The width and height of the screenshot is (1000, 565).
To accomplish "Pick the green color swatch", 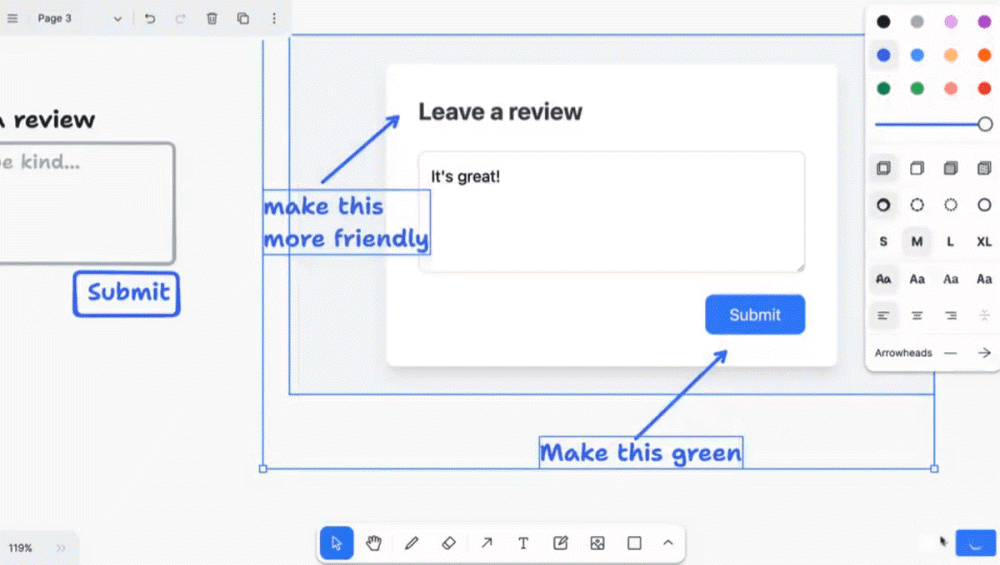I will pyautogui.click(x=917, y=89).
